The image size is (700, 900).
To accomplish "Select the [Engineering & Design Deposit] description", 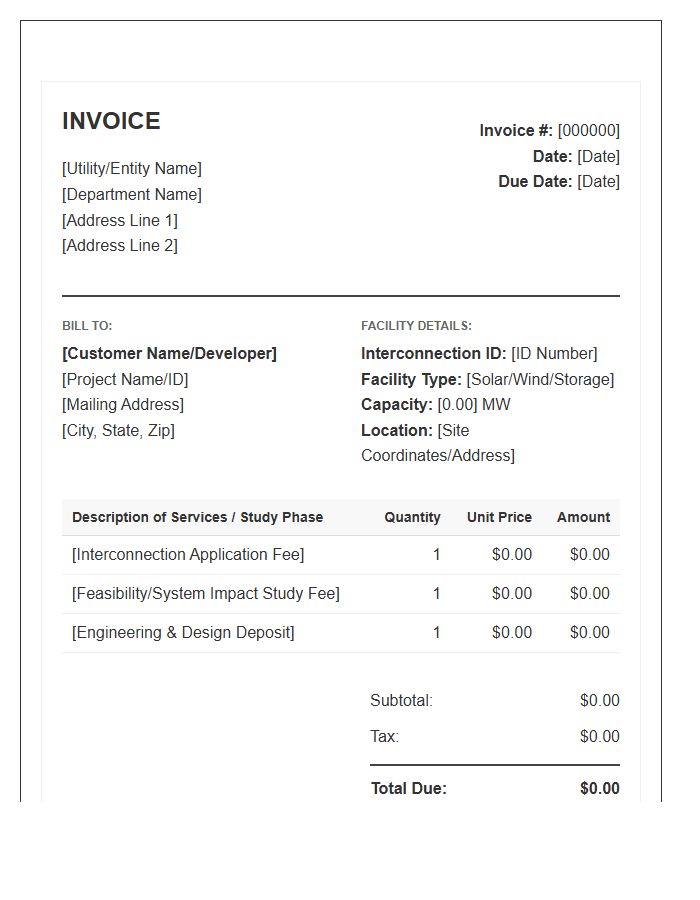I will (183, 633).
